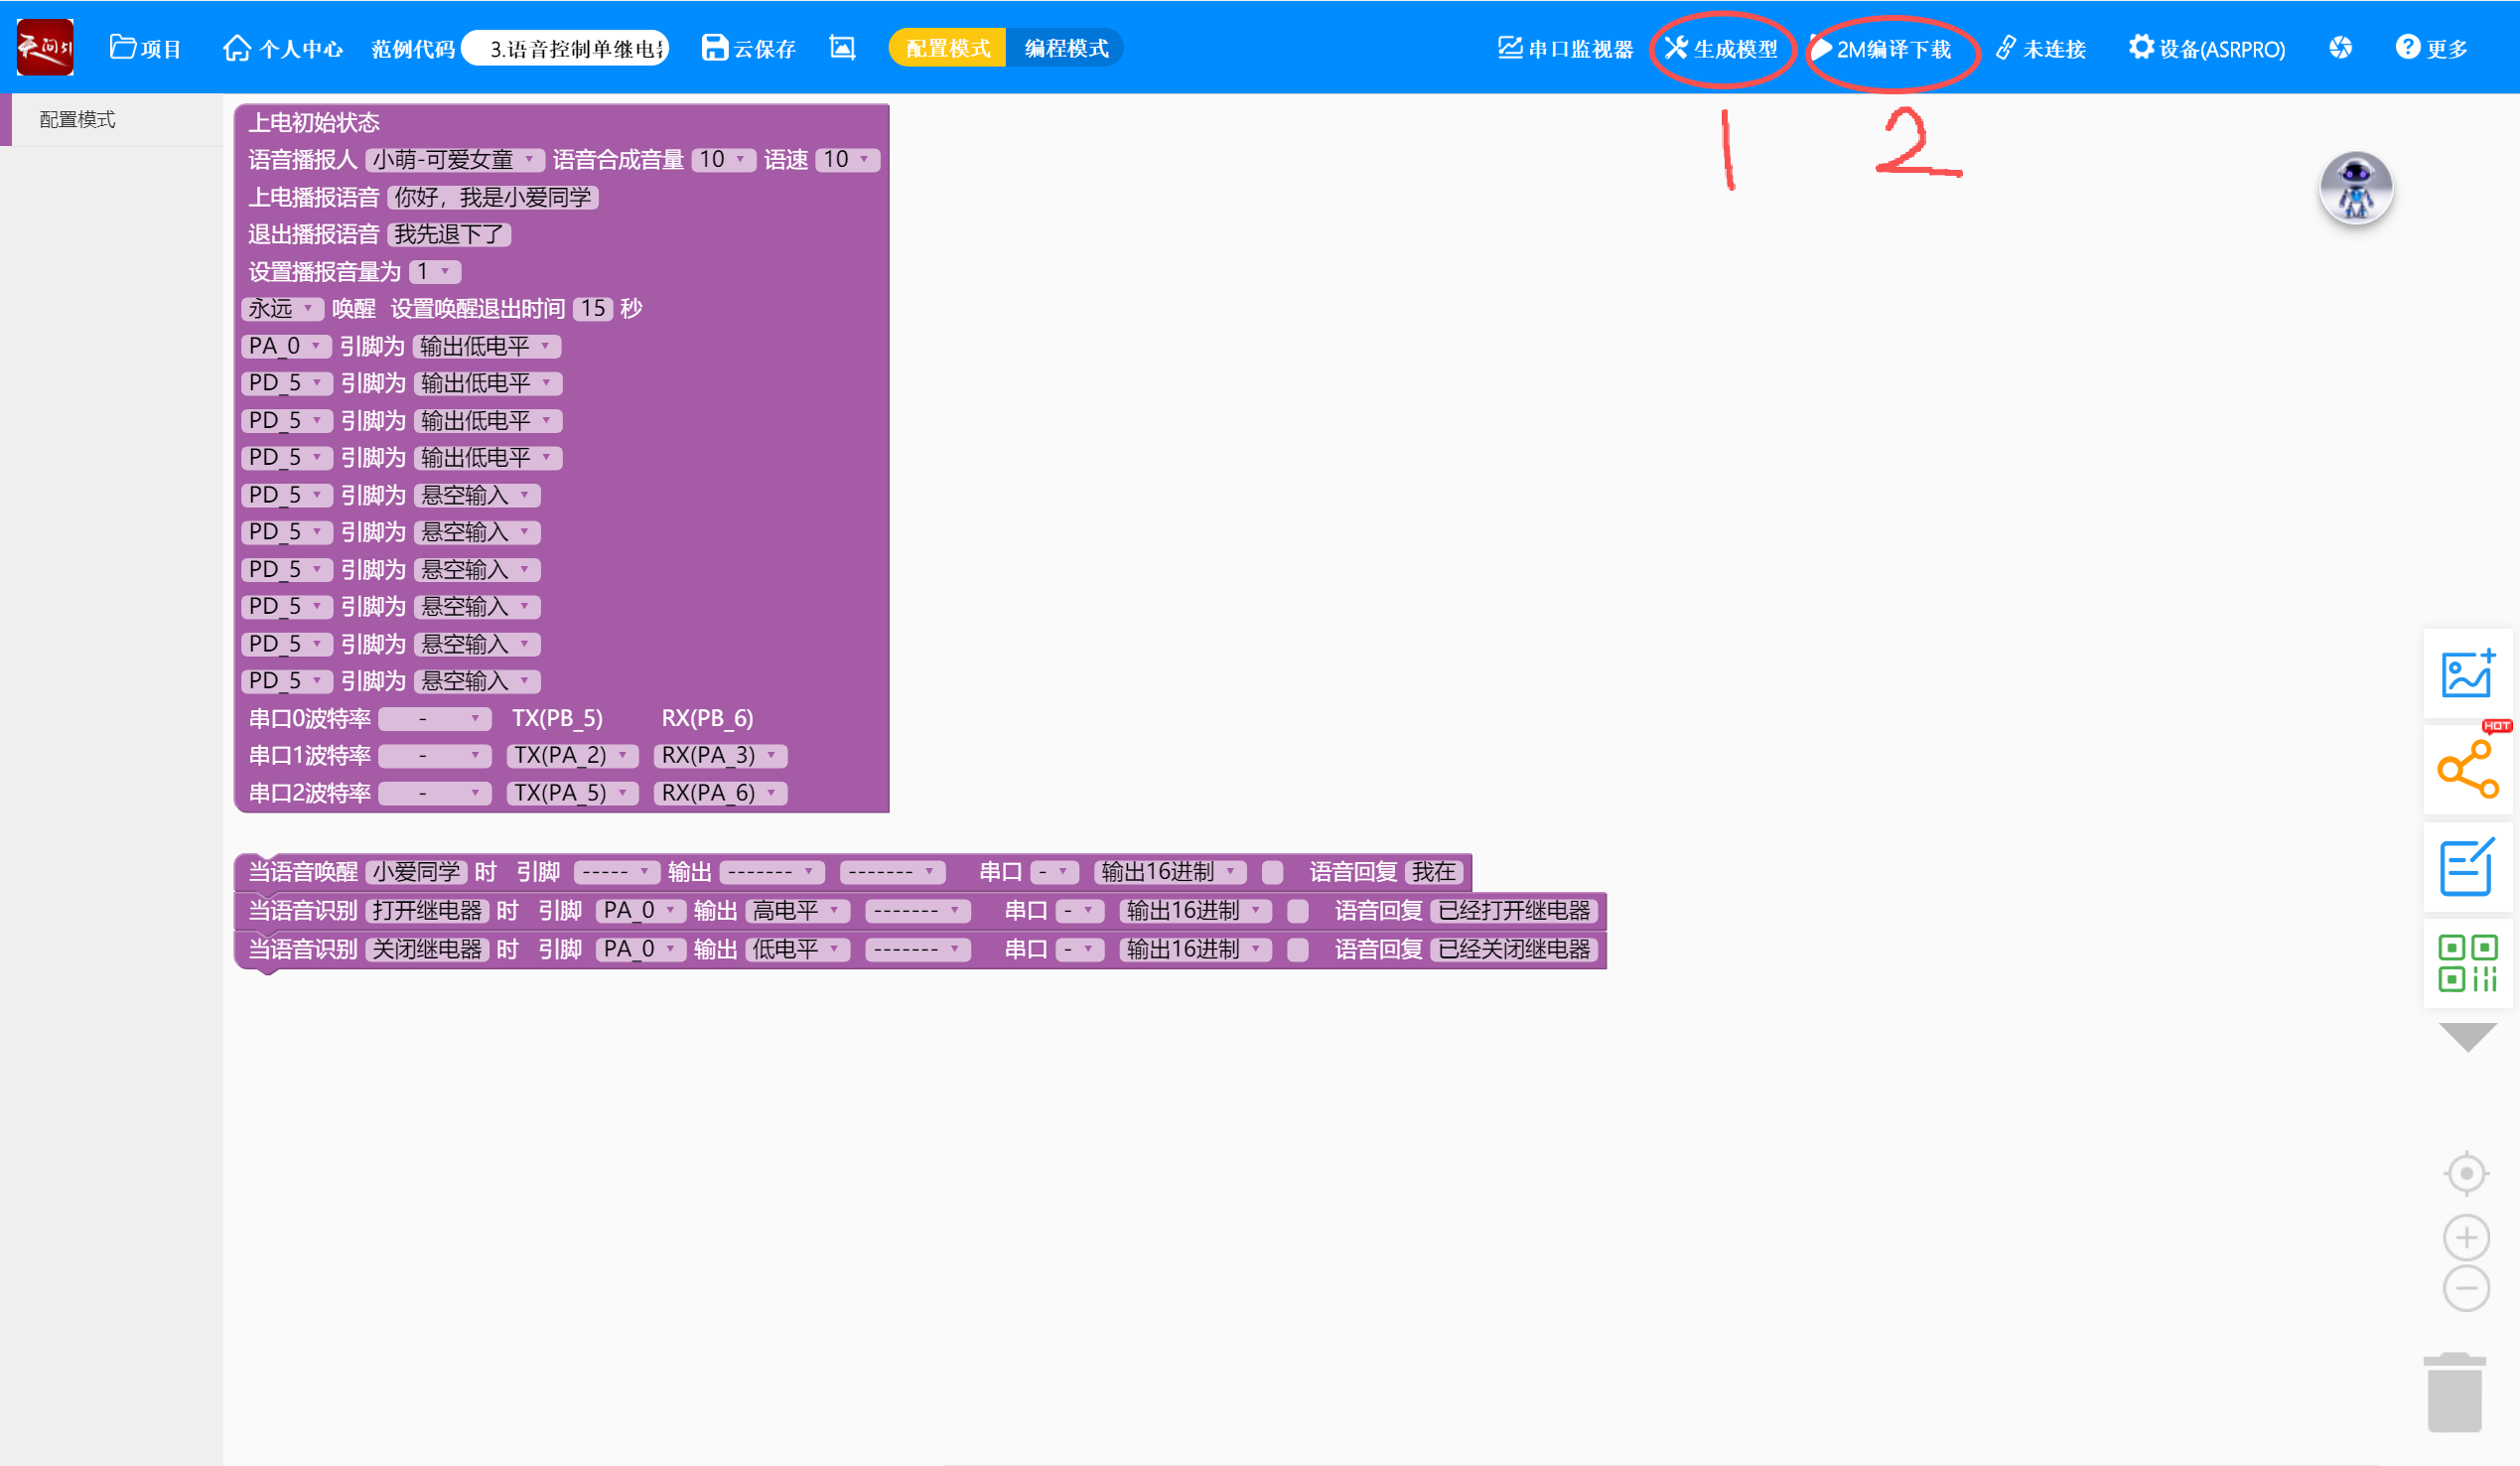
Task: Open the add image icon on right sidebar
Action: pyautogui.click(x=2466, y=673)
